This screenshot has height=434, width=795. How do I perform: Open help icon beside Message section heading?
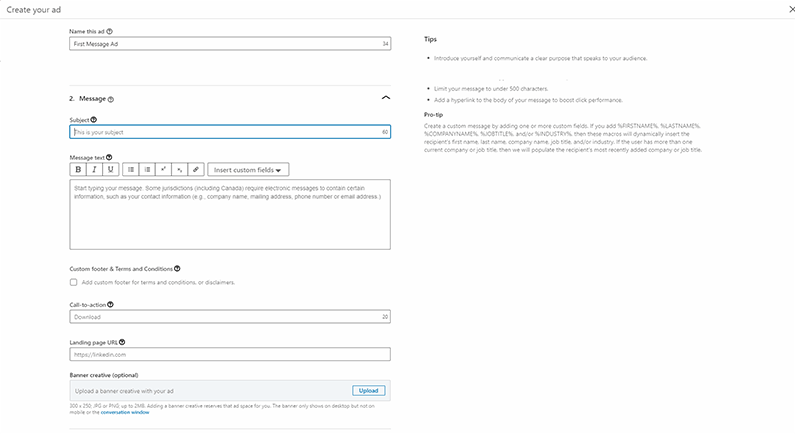coord(111,99)
